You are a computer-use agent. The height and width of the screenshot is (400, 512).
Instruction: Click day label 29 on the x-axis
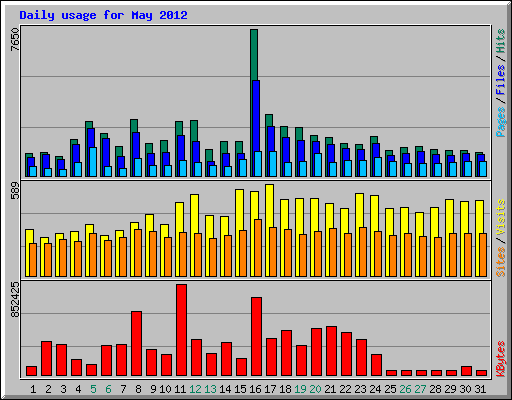tap(450, 389)
